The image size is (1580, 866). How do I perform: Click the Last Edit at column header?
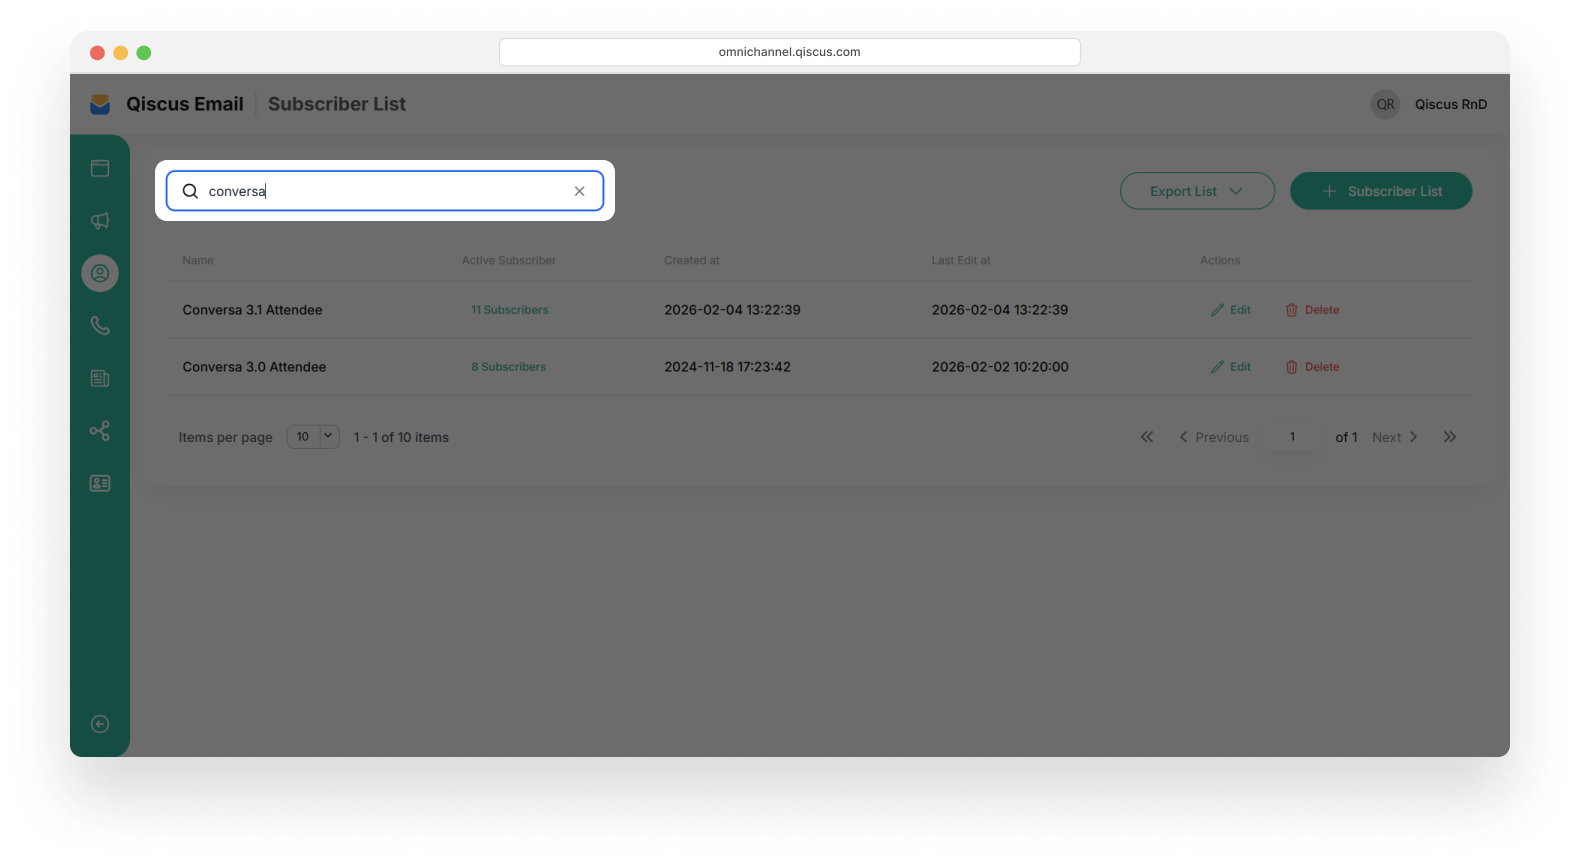(x=961, y=260)
